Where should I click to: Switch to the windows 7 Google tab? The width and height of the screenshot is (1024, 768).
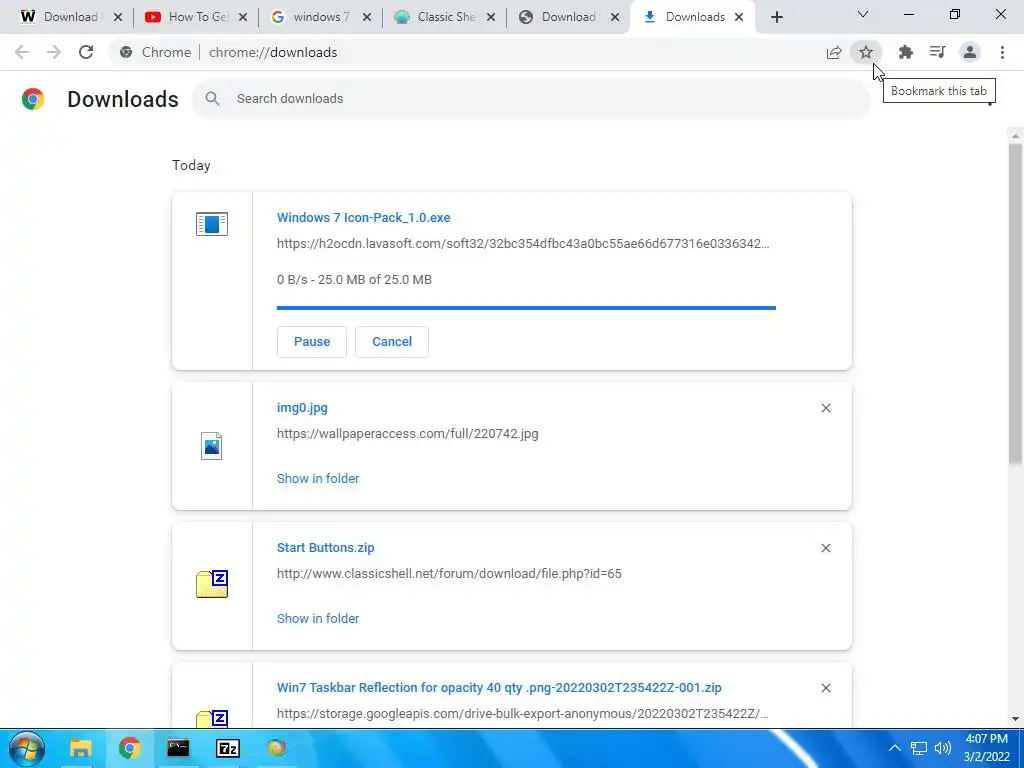[x=320, y=17]
